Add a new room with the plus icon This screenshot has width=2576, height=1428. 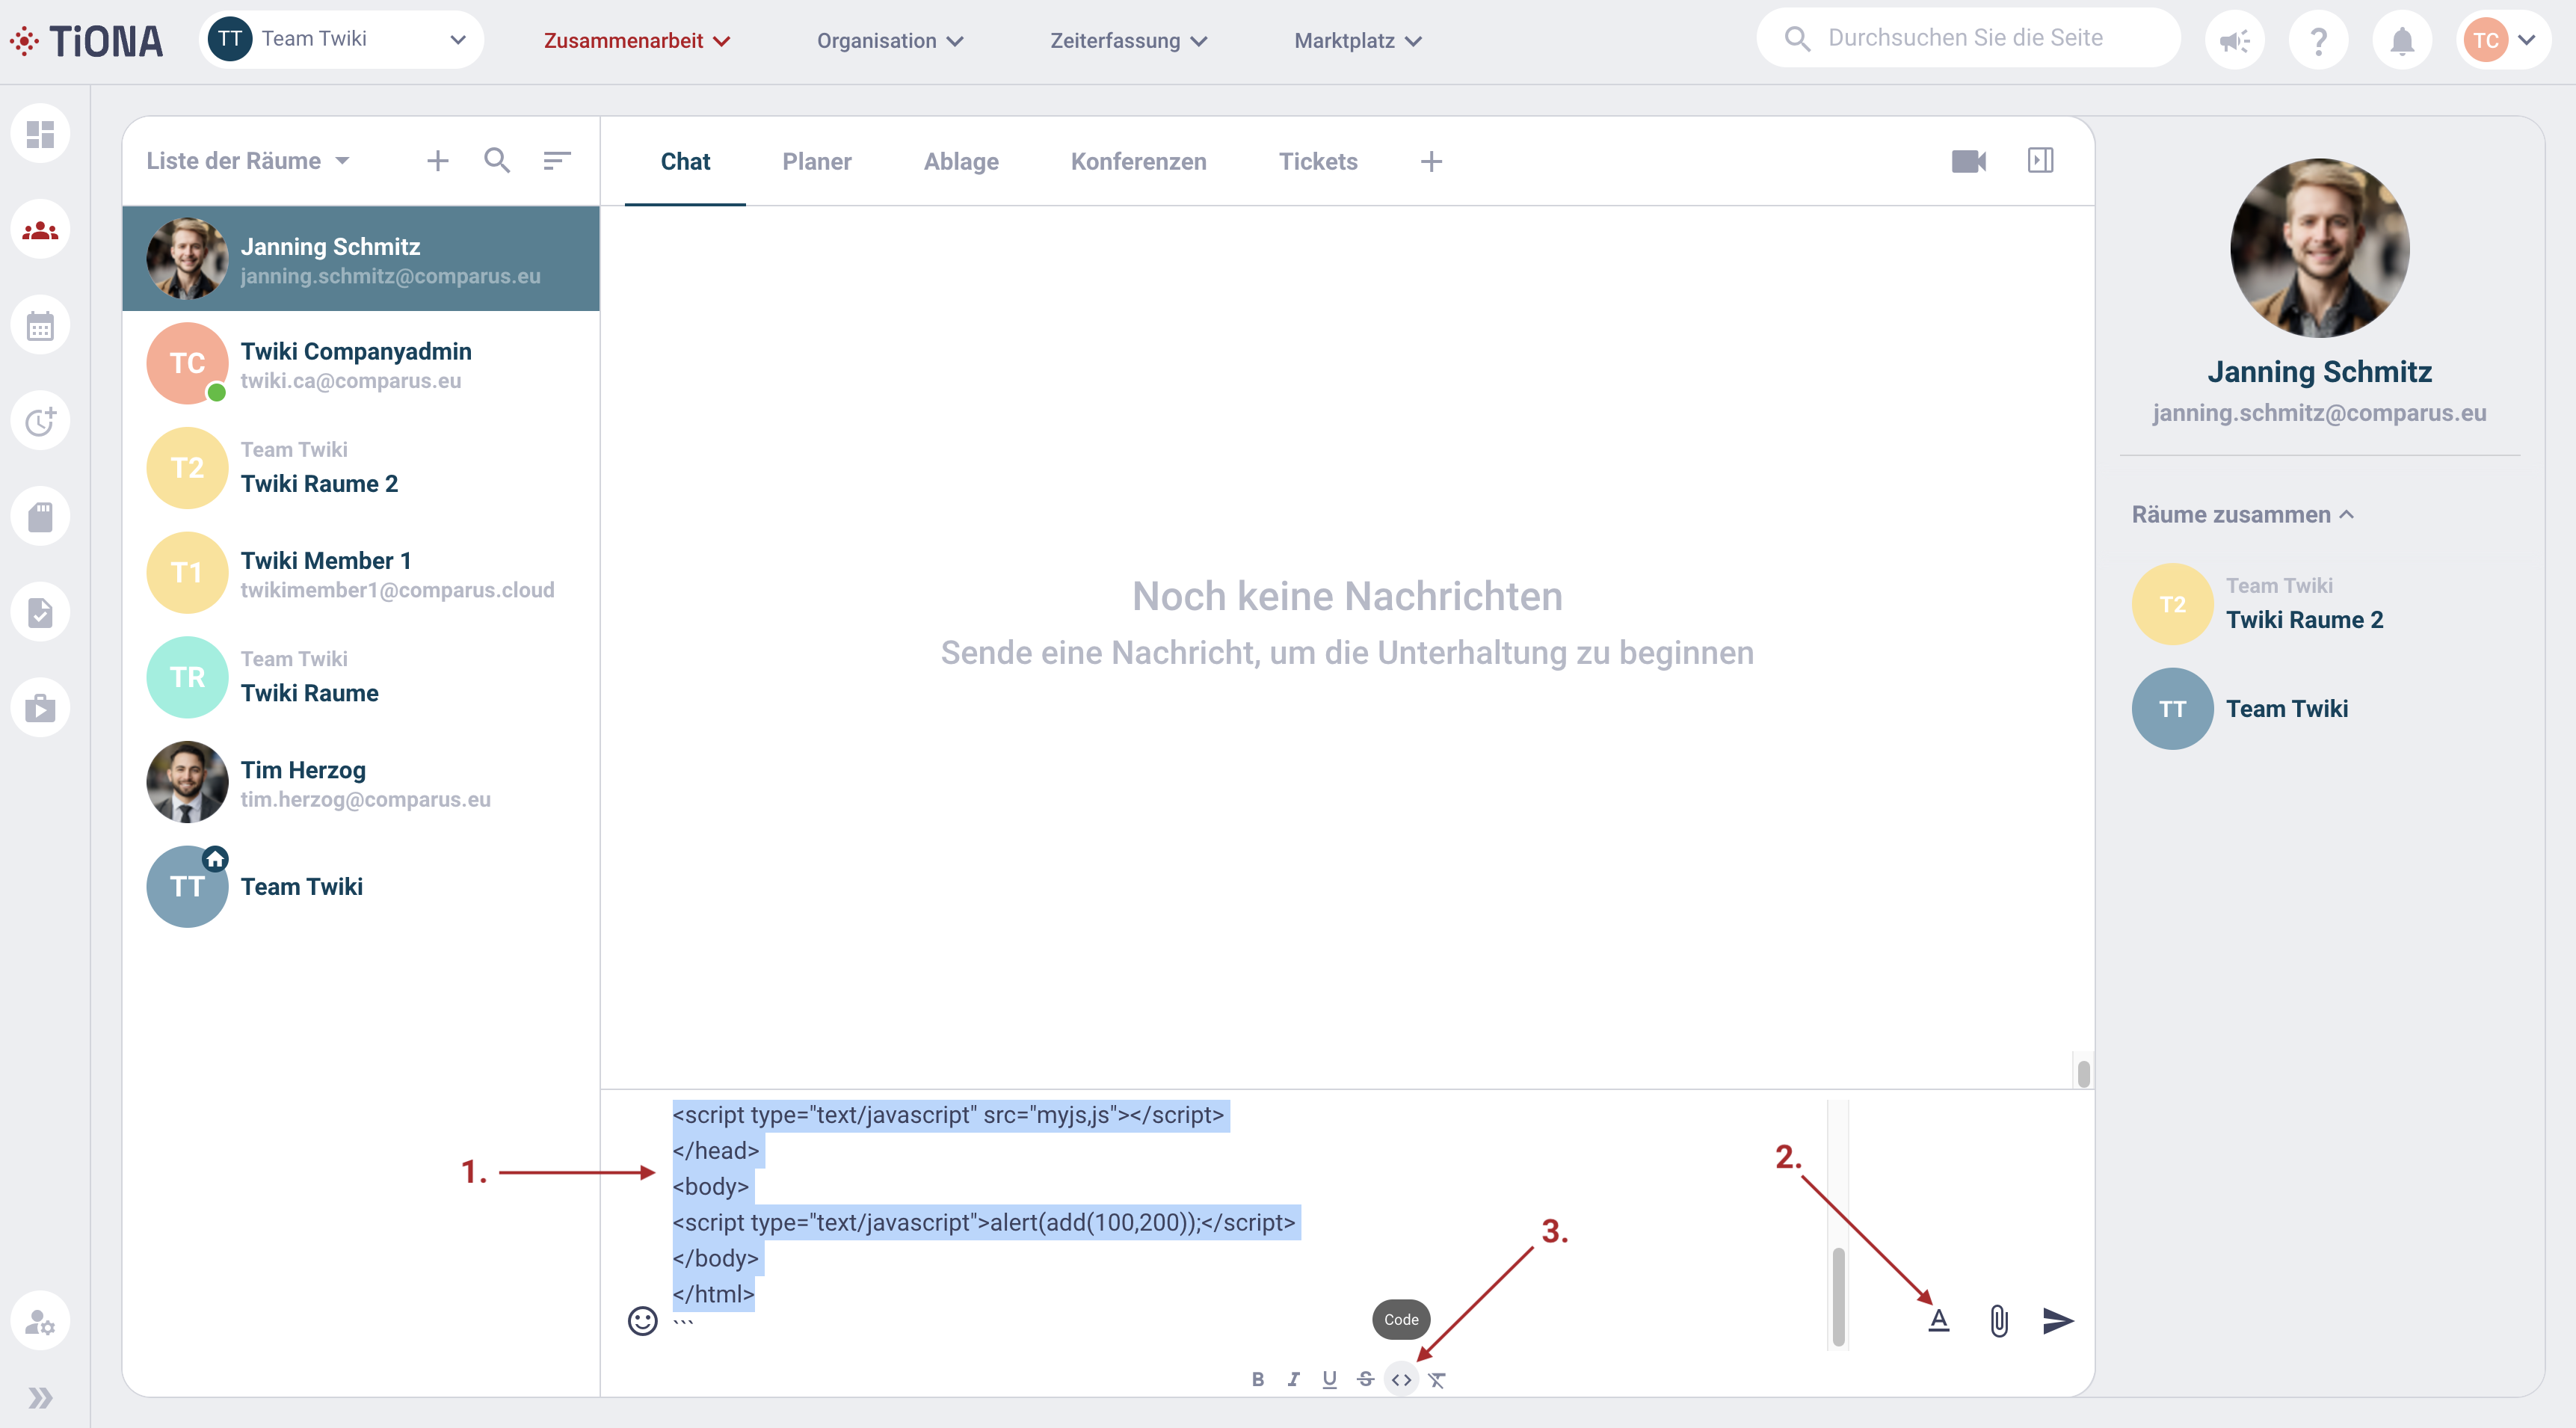tap(437, 161)
